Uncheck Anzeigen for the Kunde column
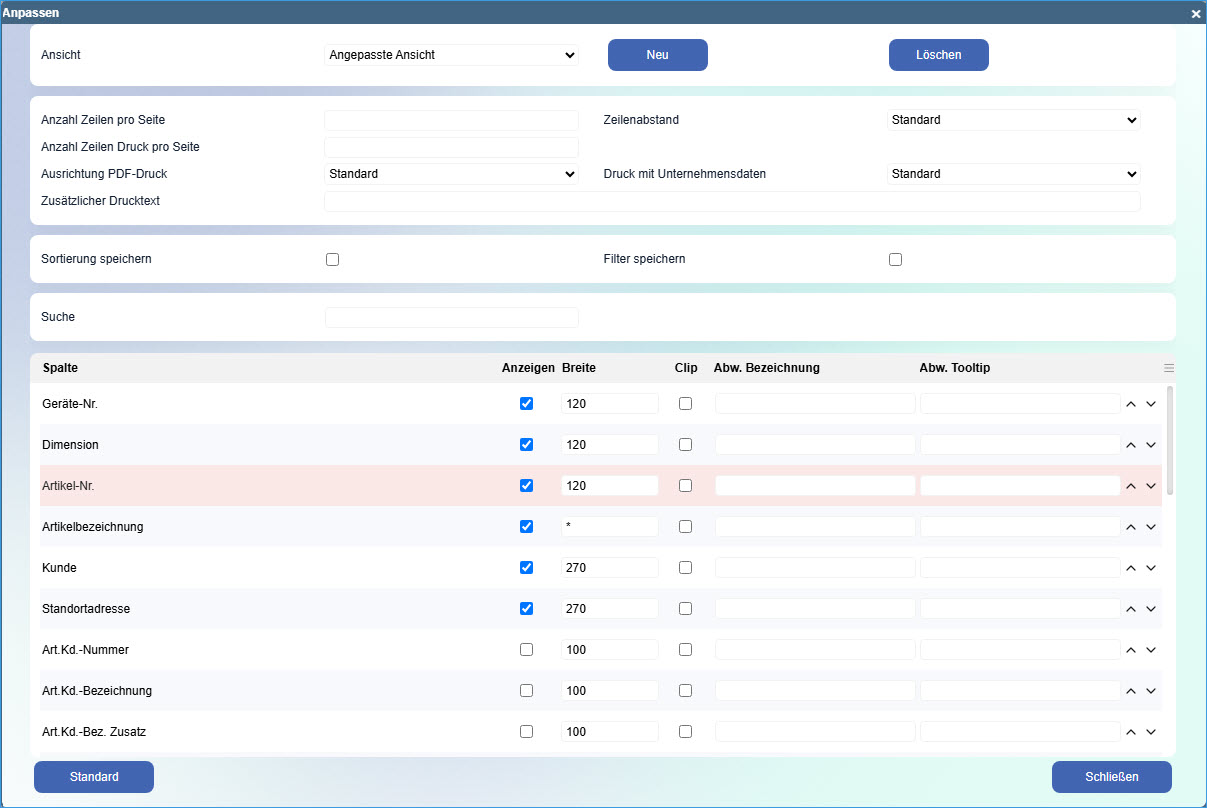1207x808 pixels. tap(527, 567)
